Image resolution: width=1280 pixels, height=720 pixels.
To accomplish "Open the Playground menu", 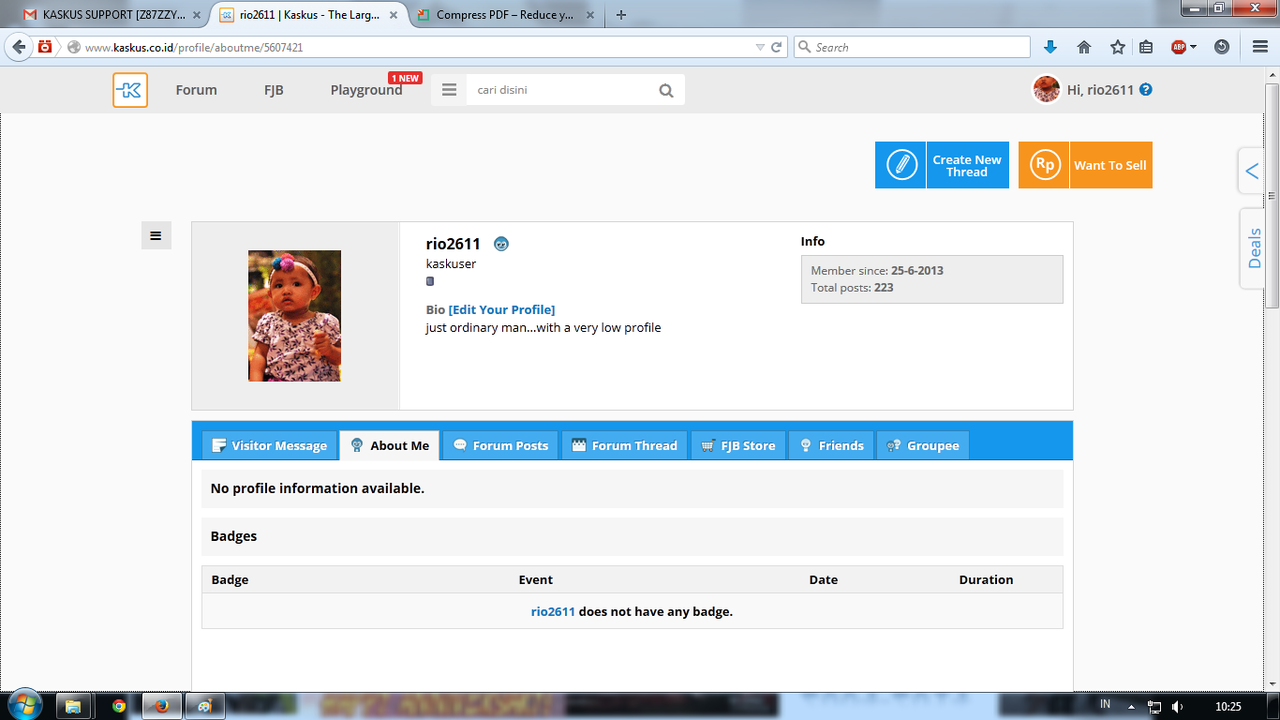I will pos(366,90).
